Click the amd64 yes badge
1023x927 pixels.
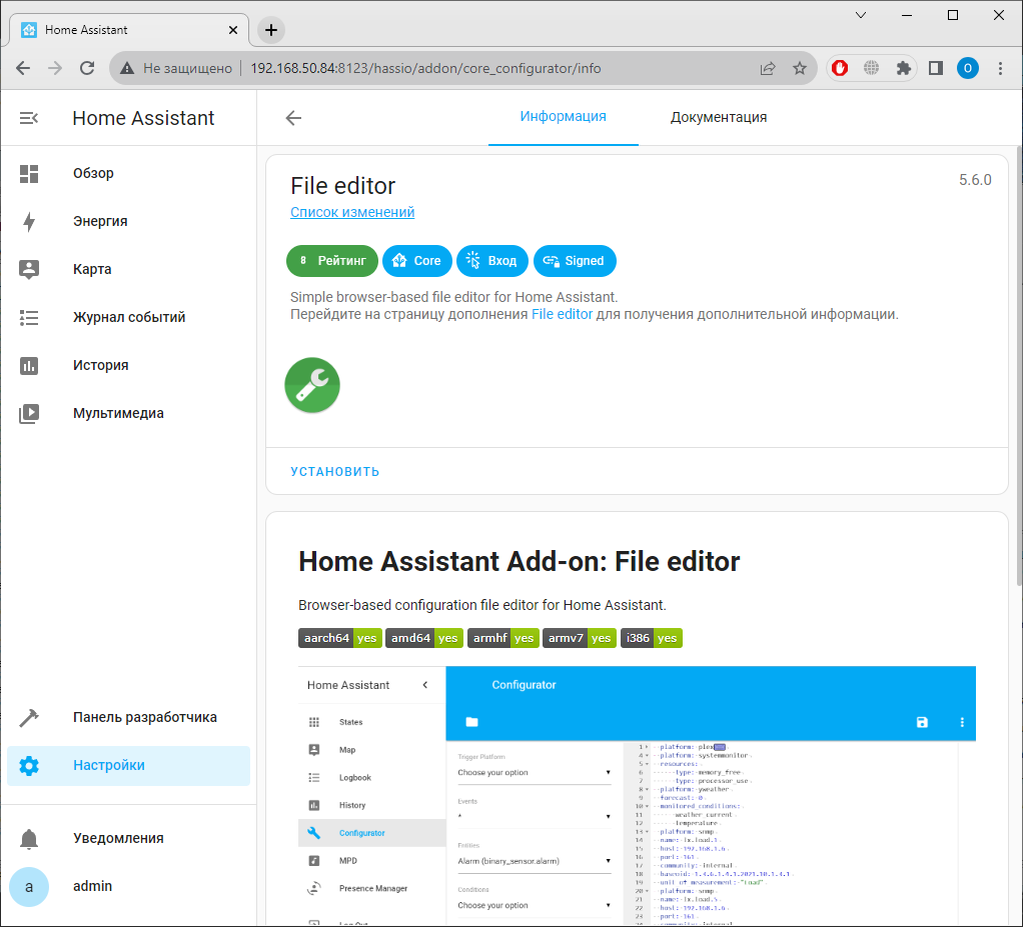pyautogui.click(x=424, y=638)
